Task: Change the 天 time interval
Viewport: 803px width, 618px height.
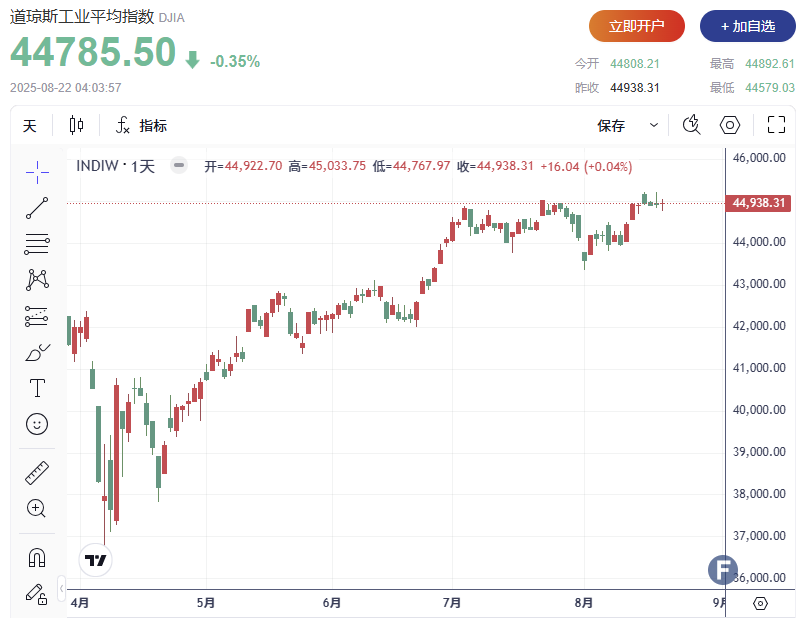Action: pyautogui.click(x=30, y=126)
